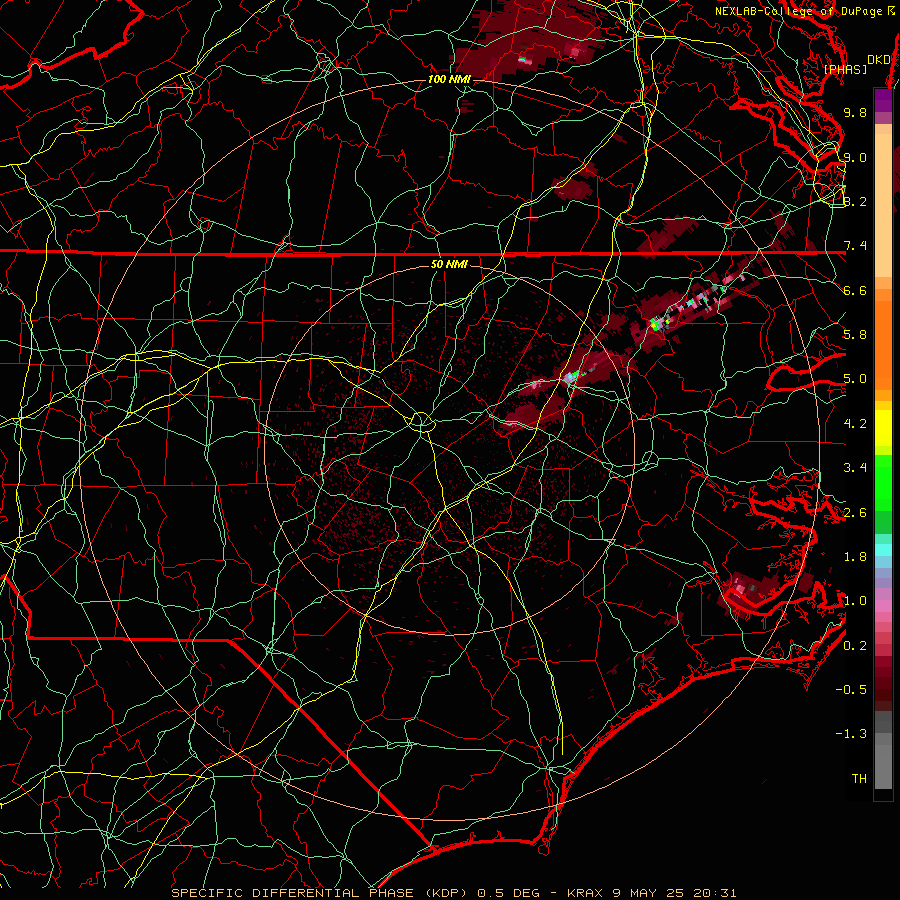Select the 100 NMI range ring label

point(449,79)
